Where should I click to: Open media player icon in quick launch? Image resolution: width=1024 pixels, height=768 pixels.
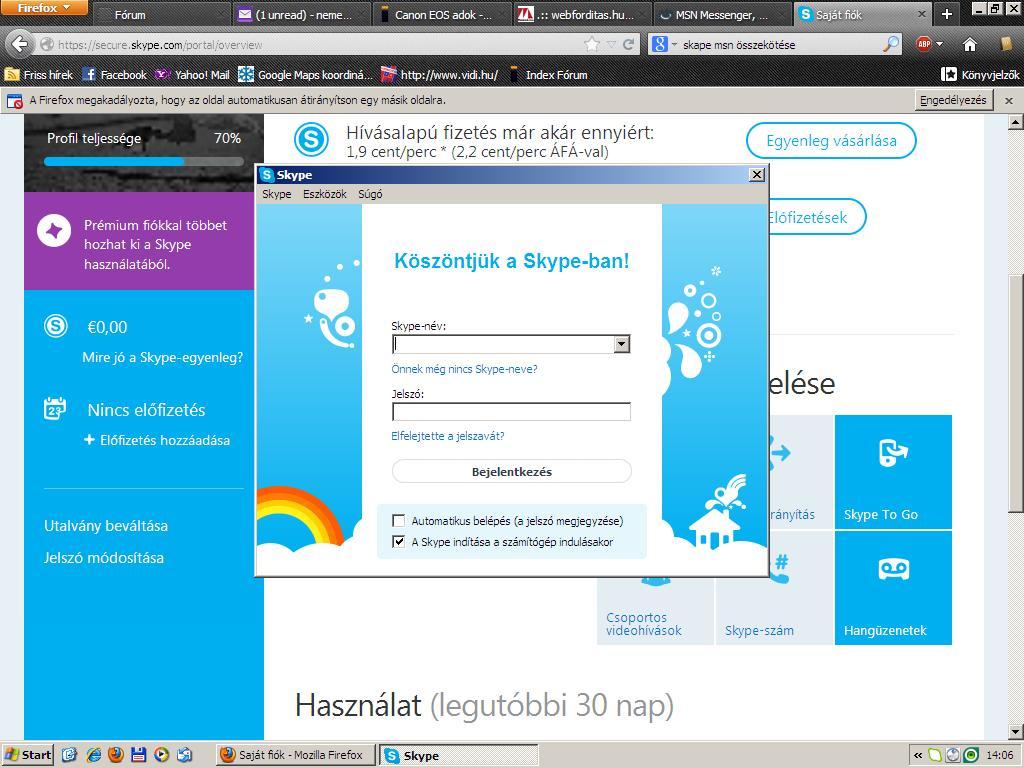[161, 755]
